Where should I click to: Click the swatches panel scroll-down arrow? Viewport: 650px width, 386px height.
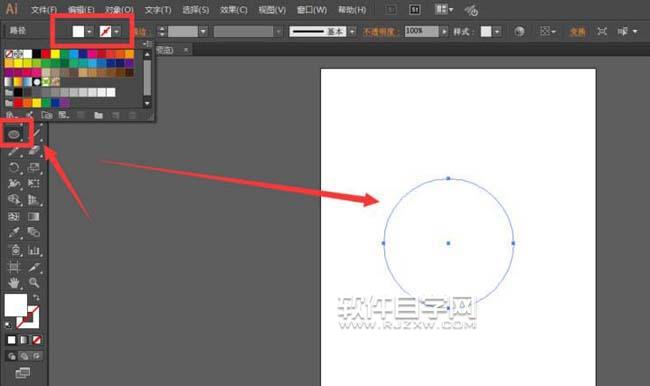click(x=147, y=103)
